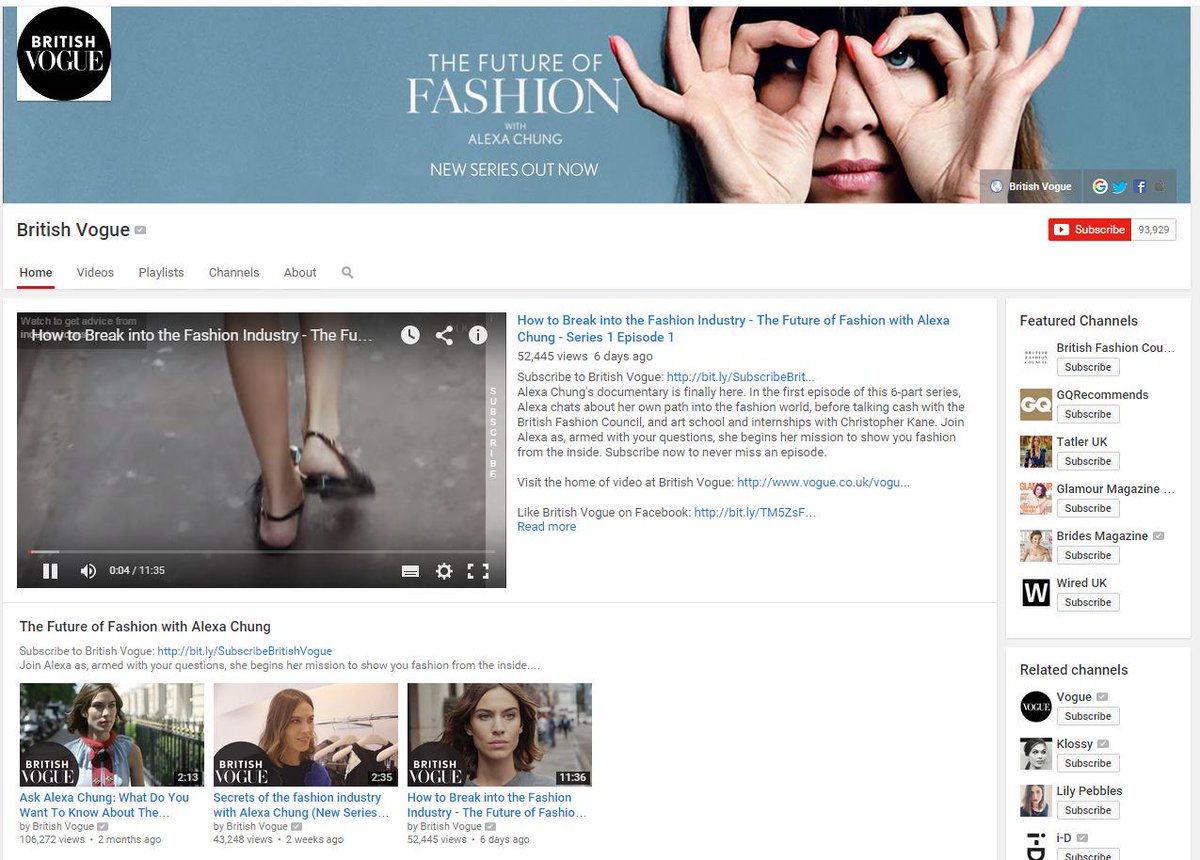Click Klossy channel icon
The image size is (1200, 860).
click(1036, 753)
